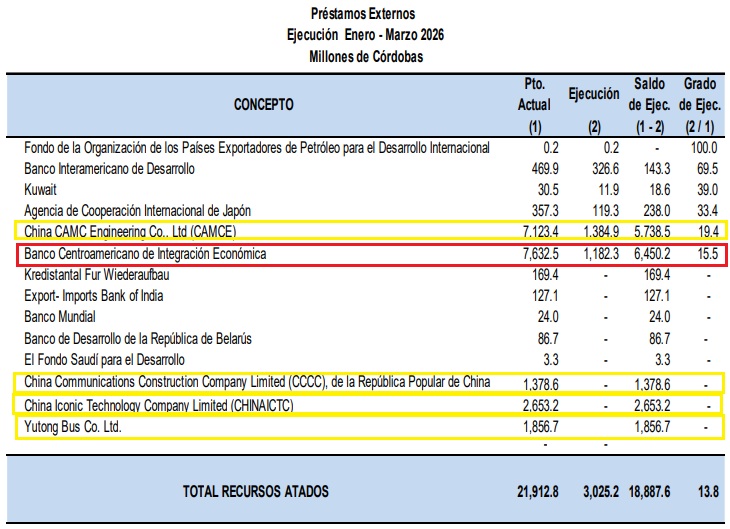The width and height of the screenshot is (730, 529).
Task: Select the 39.0 execution grade
Action: point(707,190)
